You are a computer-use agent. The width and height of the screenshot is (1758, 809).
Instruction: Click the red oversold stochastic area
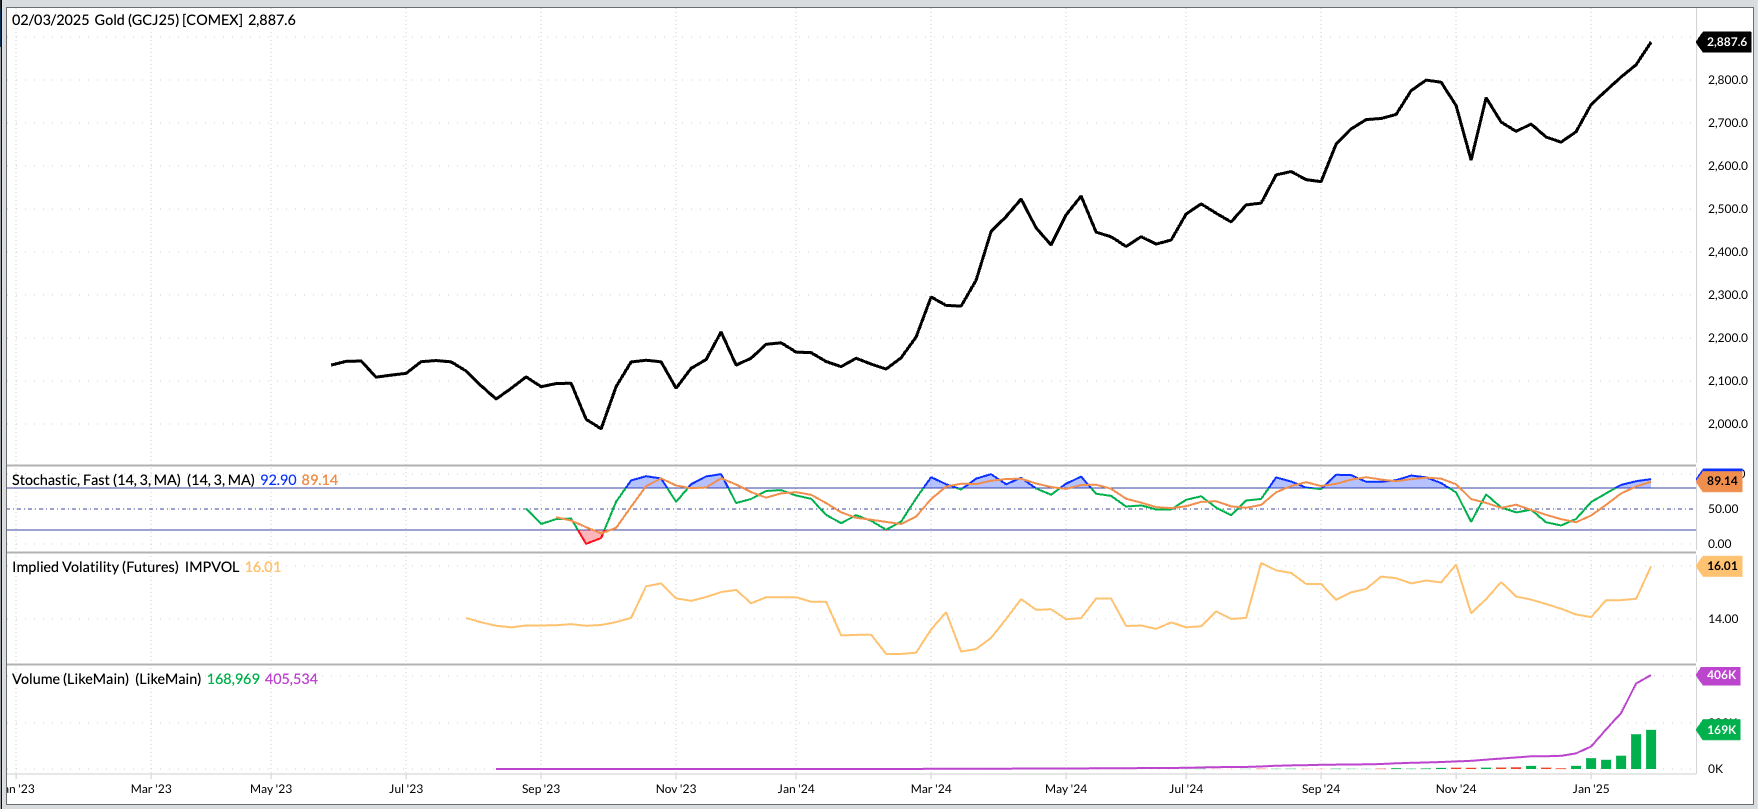592,537
